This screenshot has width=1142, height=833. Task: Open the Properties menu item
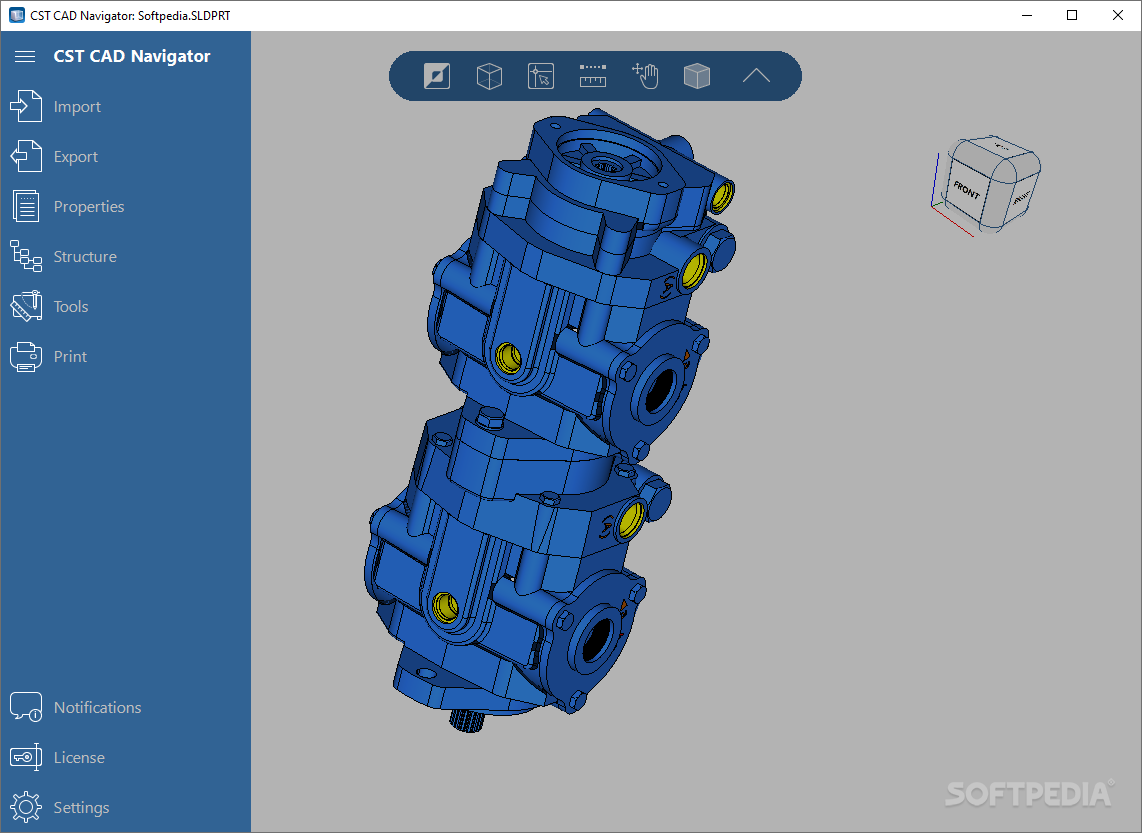point(89,207)
